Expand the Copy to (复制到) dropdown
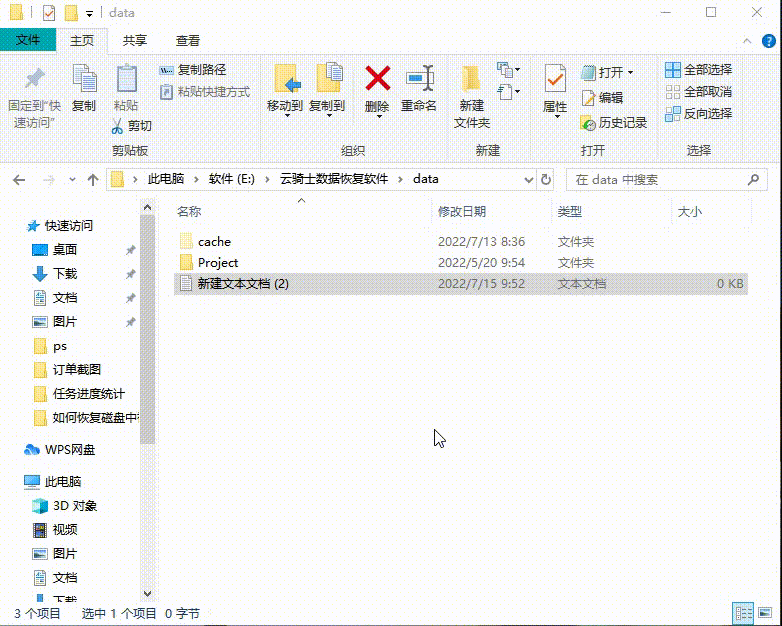Image resolution: width=782 pixels, height=626 pixels. (327, 116)
